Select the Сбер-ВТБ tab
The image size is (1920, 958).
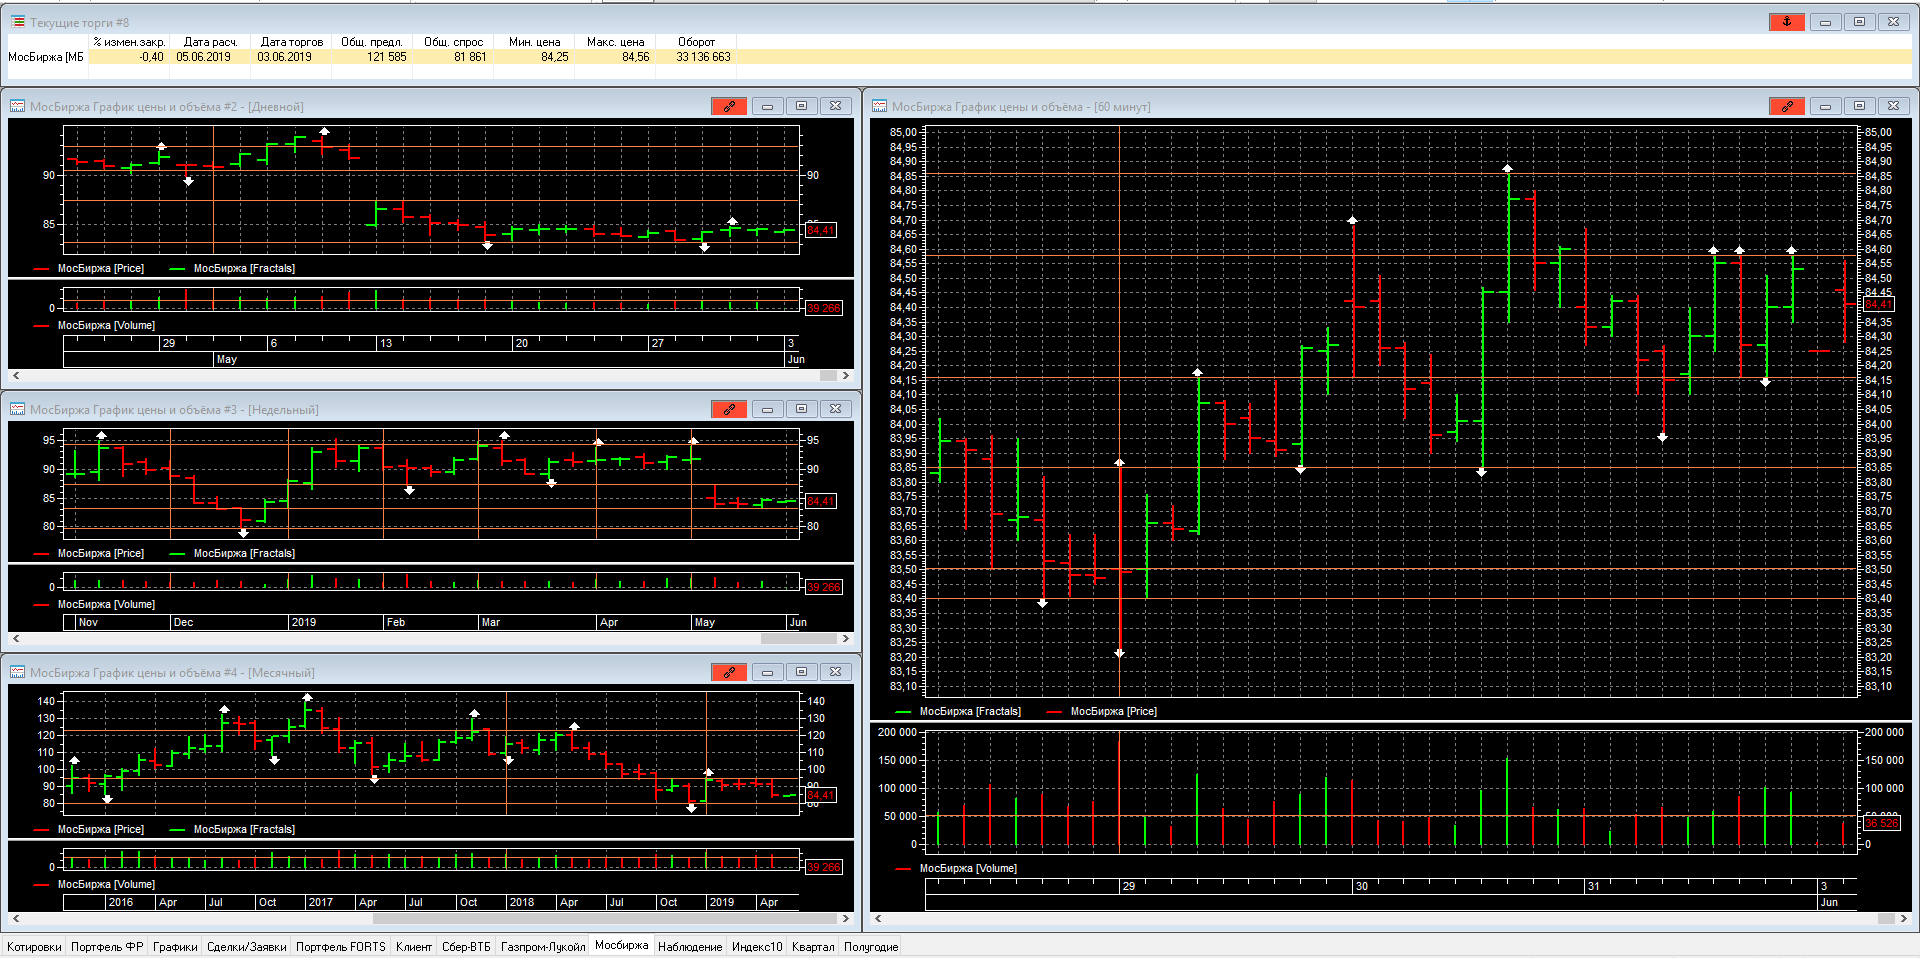[x=466, y=947]
